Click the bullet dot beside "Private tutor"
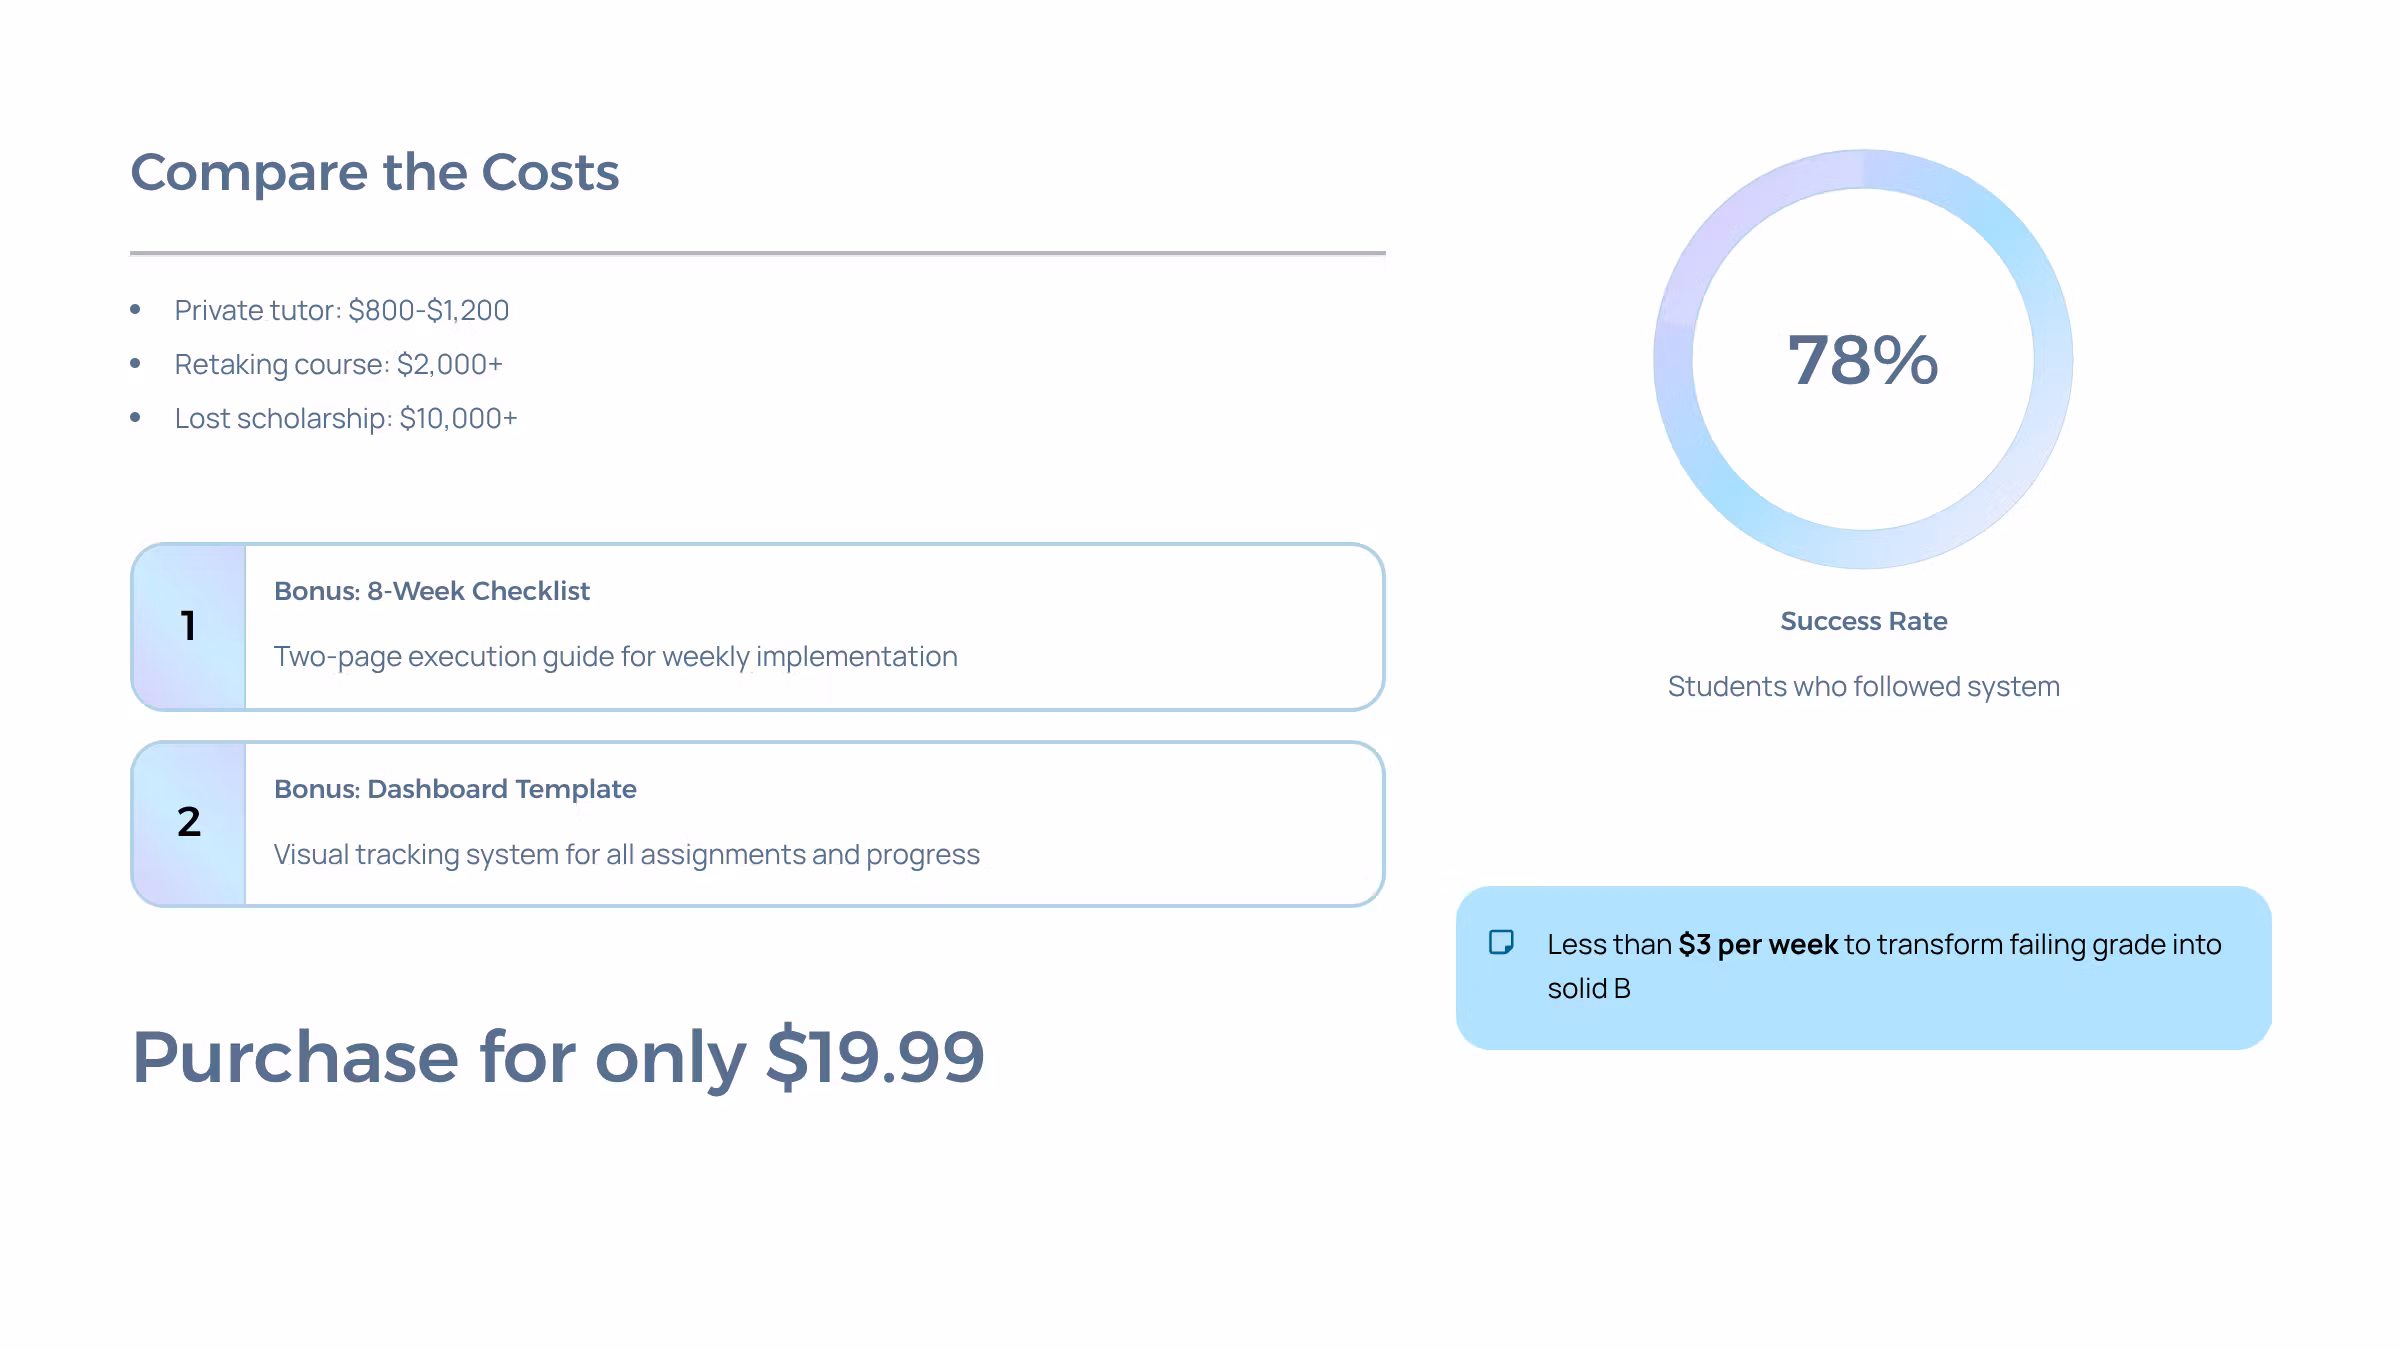The image size is (2400, 1350). [x=135, y=310]
